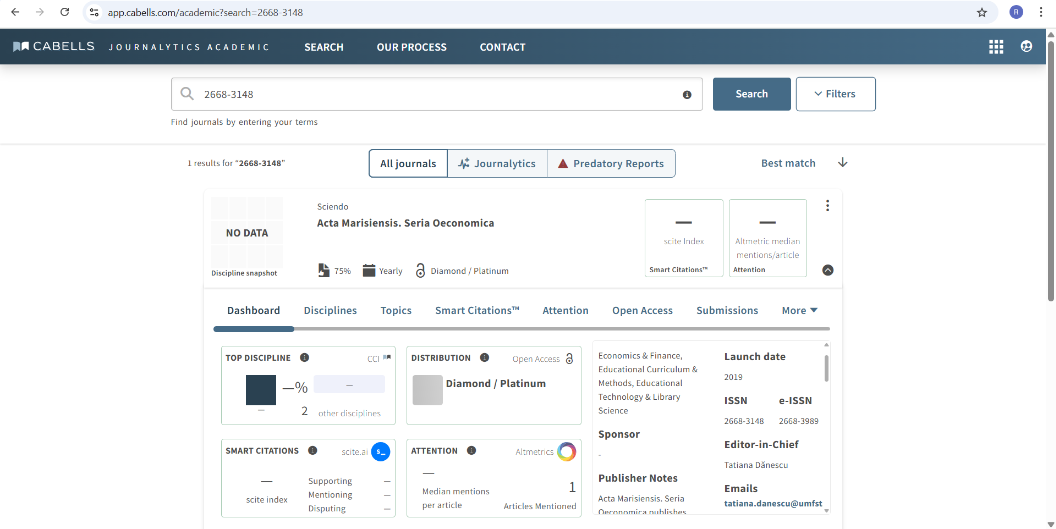The image size is (1056, 529).
Task: Select the All journals filter
Action: point(408,164)
